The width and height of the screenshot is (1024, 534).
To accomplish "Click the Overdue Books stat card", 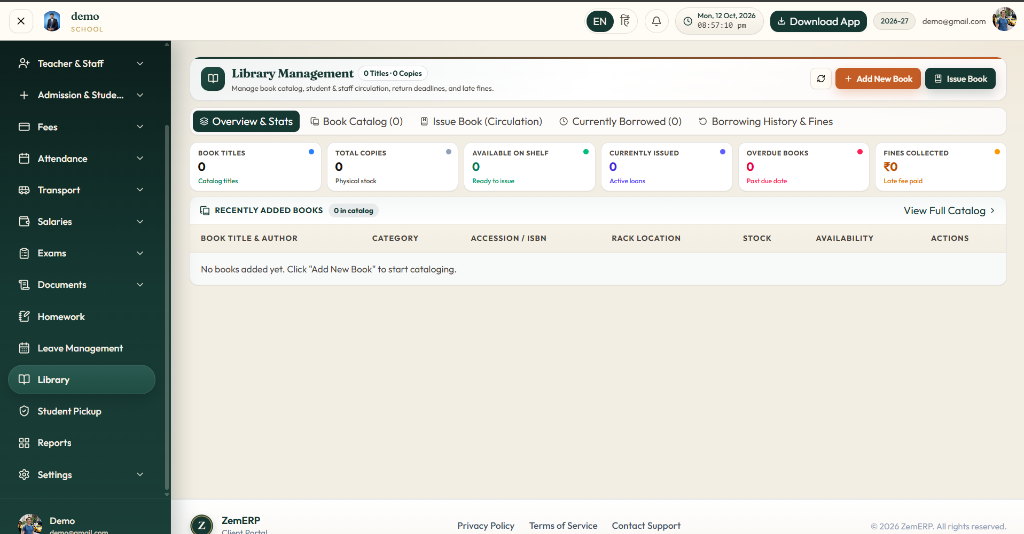I will [804, 167].
